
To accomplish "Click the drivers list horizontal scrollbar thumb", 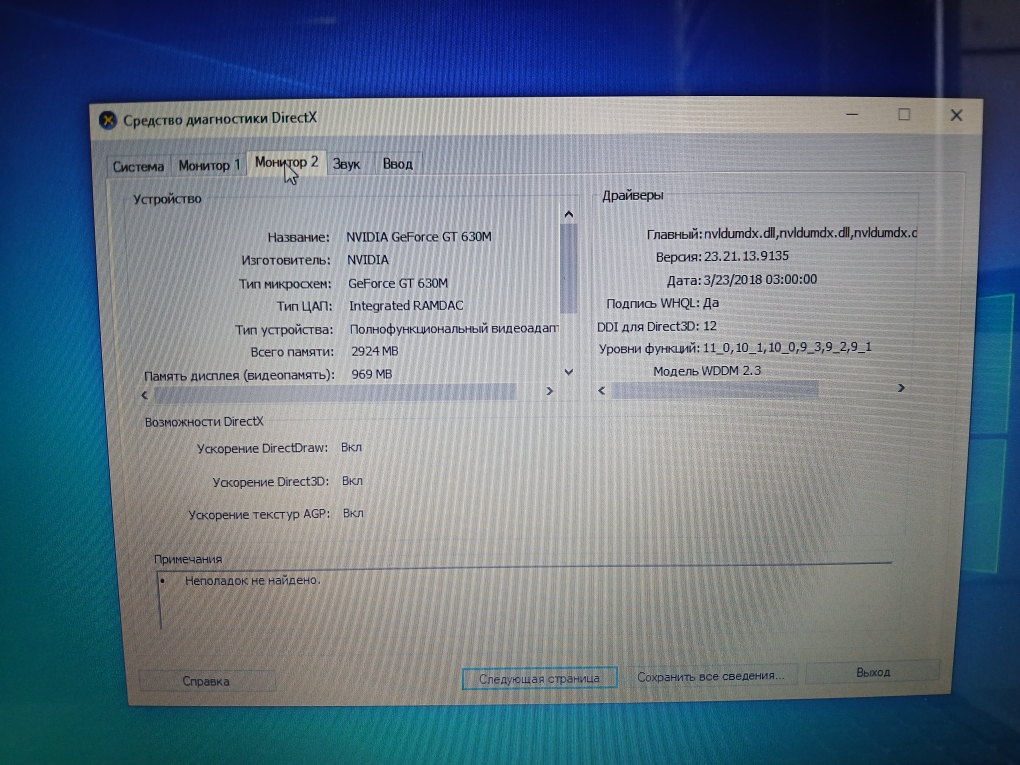I will click(x=715, y=389).
